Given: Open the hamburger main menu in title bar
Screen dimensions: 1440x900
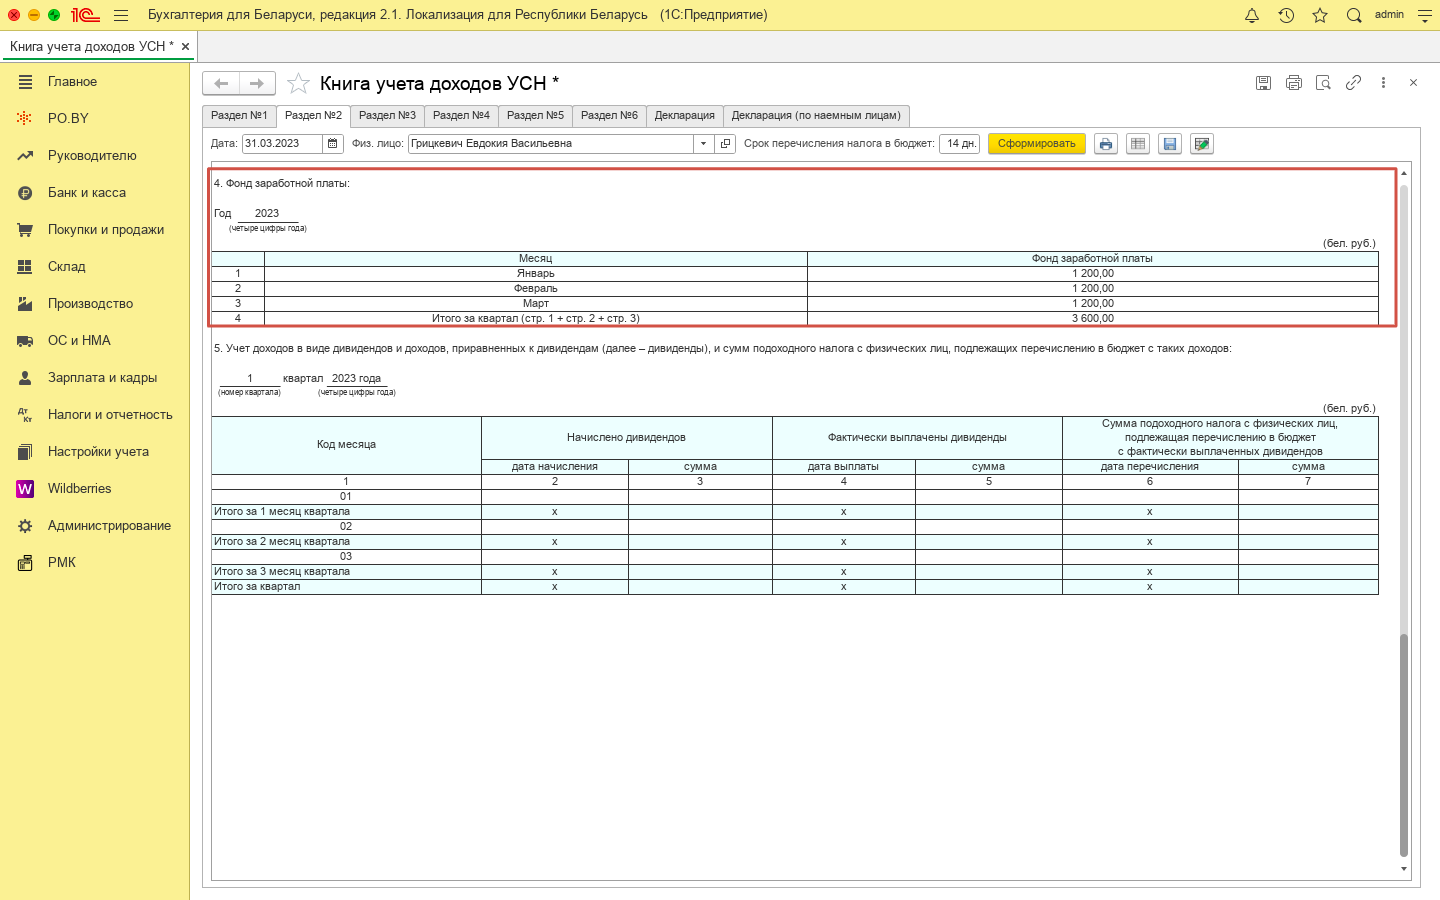Looking at the screenshot, I should (121, 15).
